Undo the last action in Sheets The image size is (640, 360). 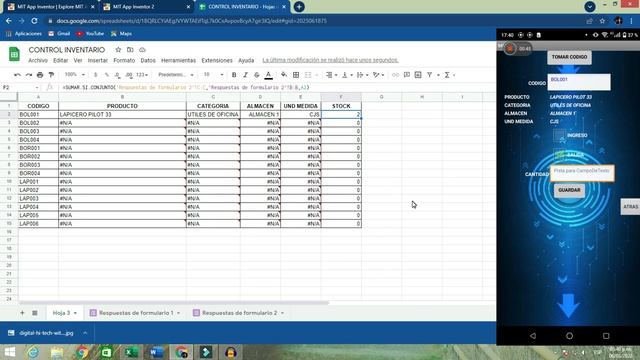17,75
